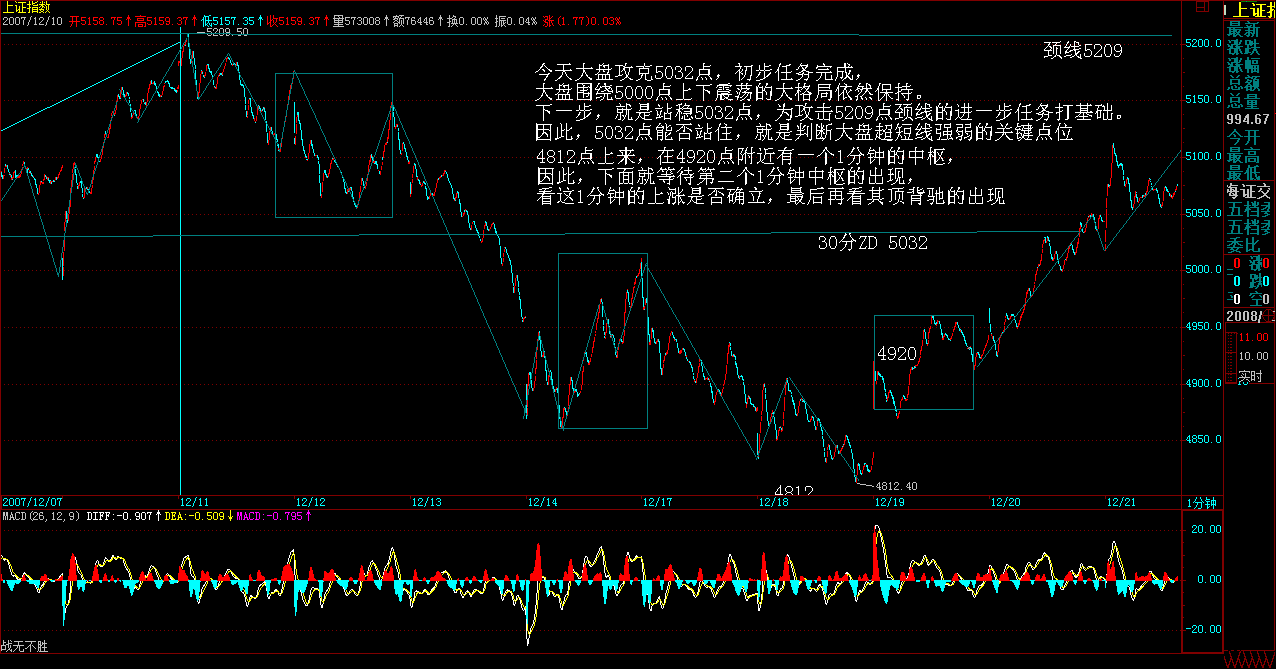Viewport: 1276px width, 669px height.
Task: Select the 颈线5209 neckline annotation
Action: coord(1082,51)
